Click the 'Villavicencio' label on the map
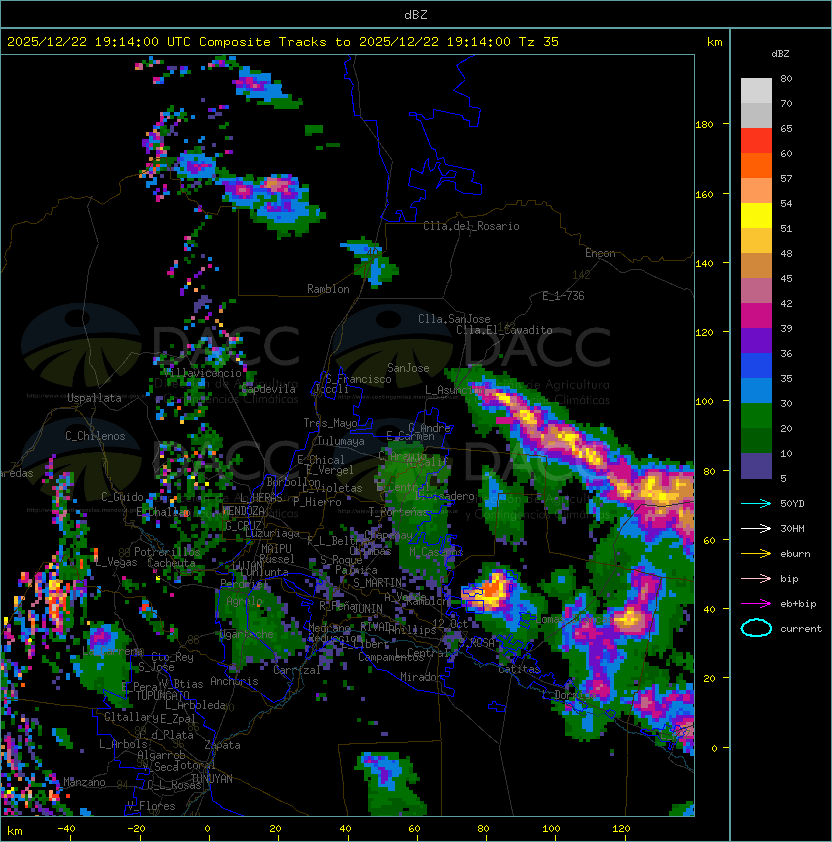The width and height of the screenshot is (832, 842). (x=203, y=373)
